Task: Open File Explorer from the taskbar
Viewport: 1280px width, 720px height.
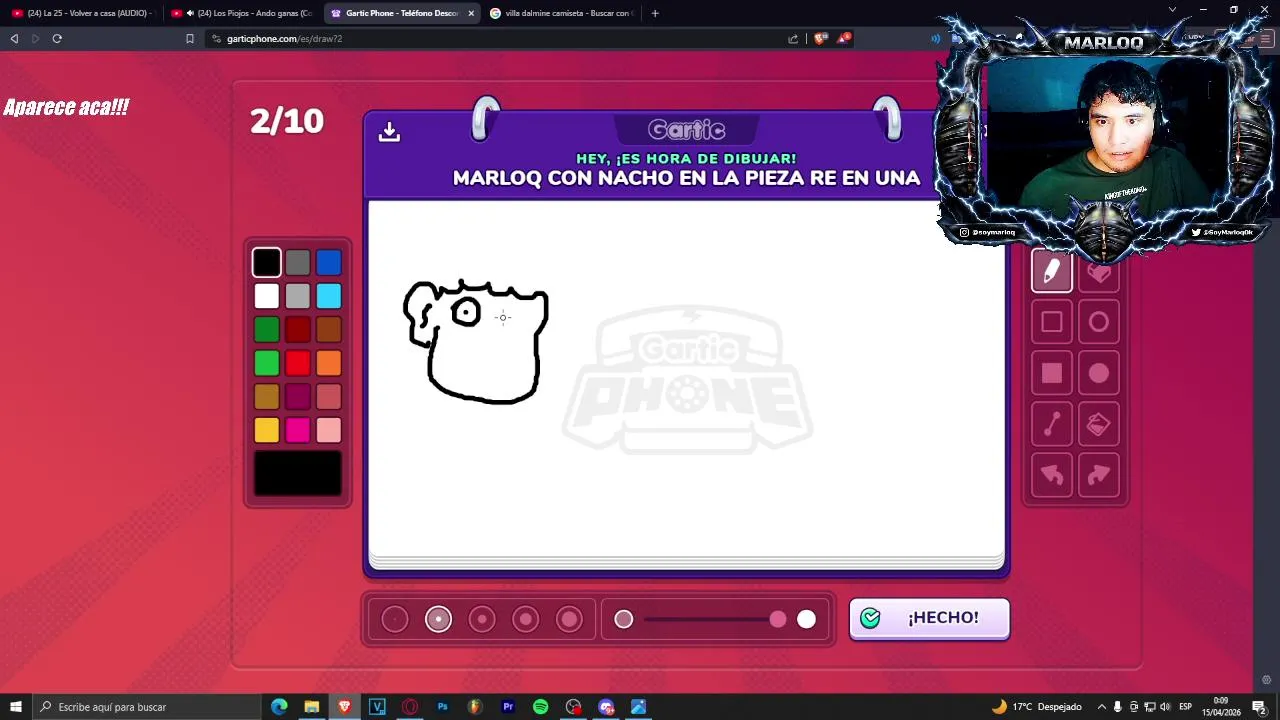Action: pyautogui.click(x=312, y=707)
